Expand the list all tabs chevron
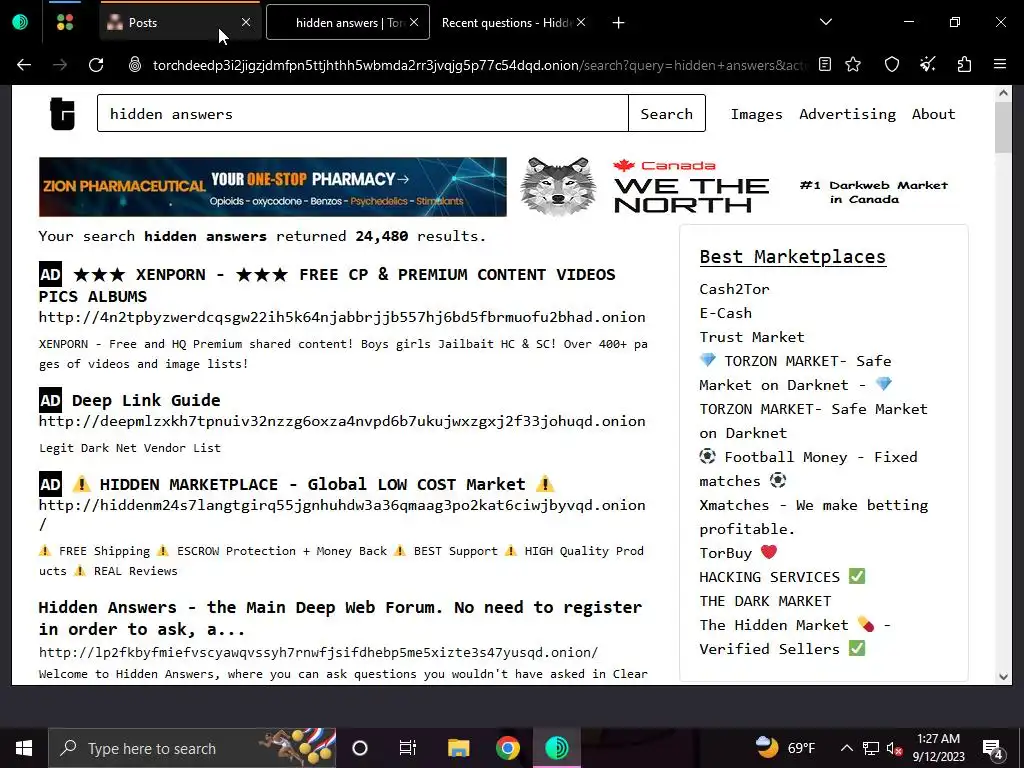 [825, 22]
